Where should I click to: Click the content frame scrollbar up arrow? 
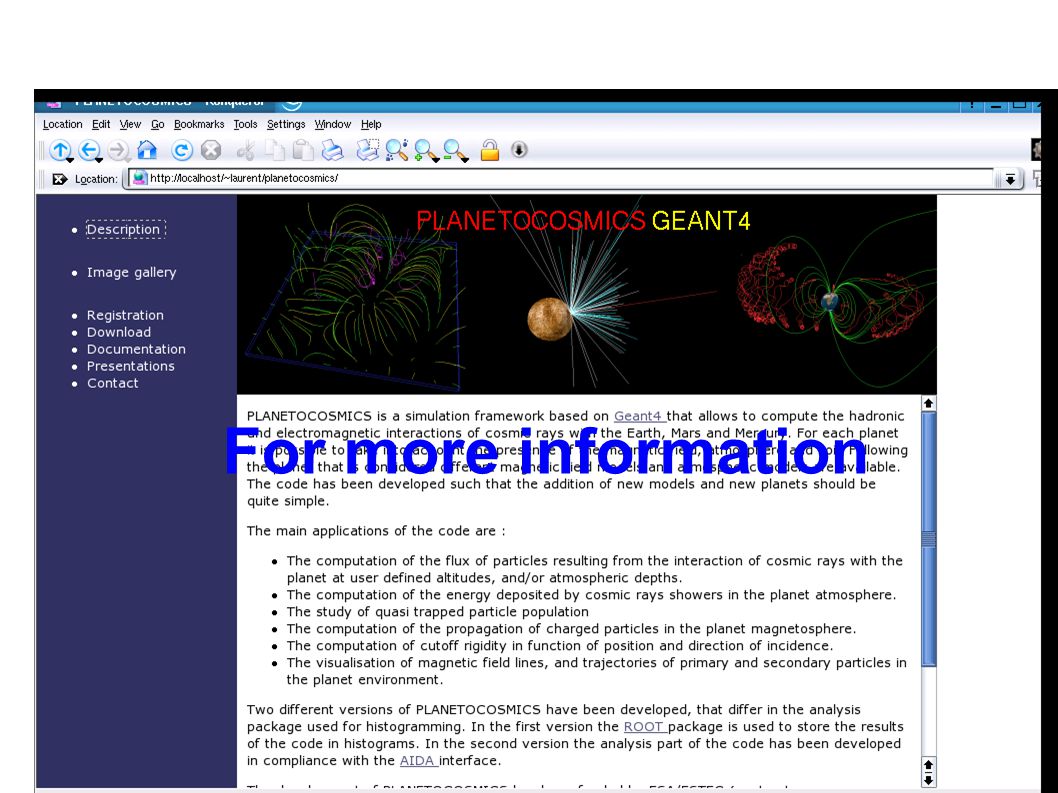coord(928,404)
